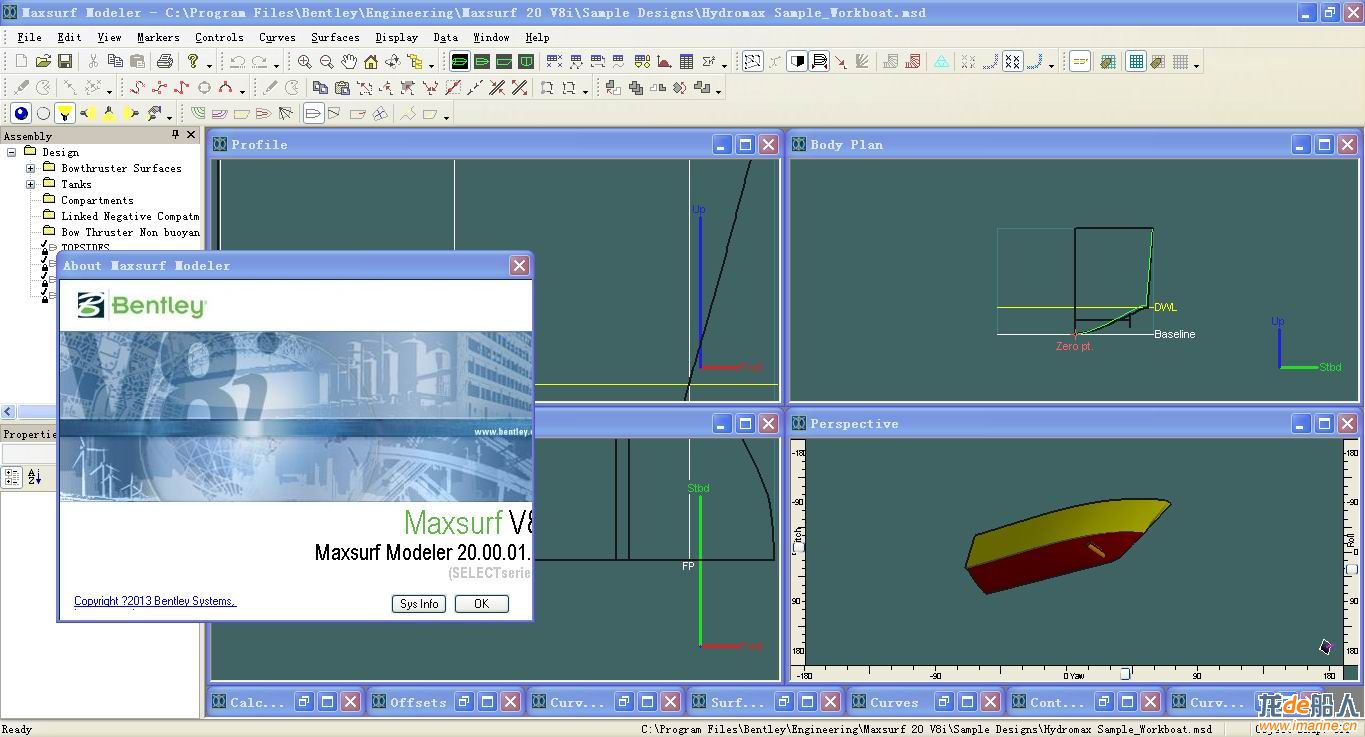
Task: Expand the Tanks folder
Action: pos(30,185)
